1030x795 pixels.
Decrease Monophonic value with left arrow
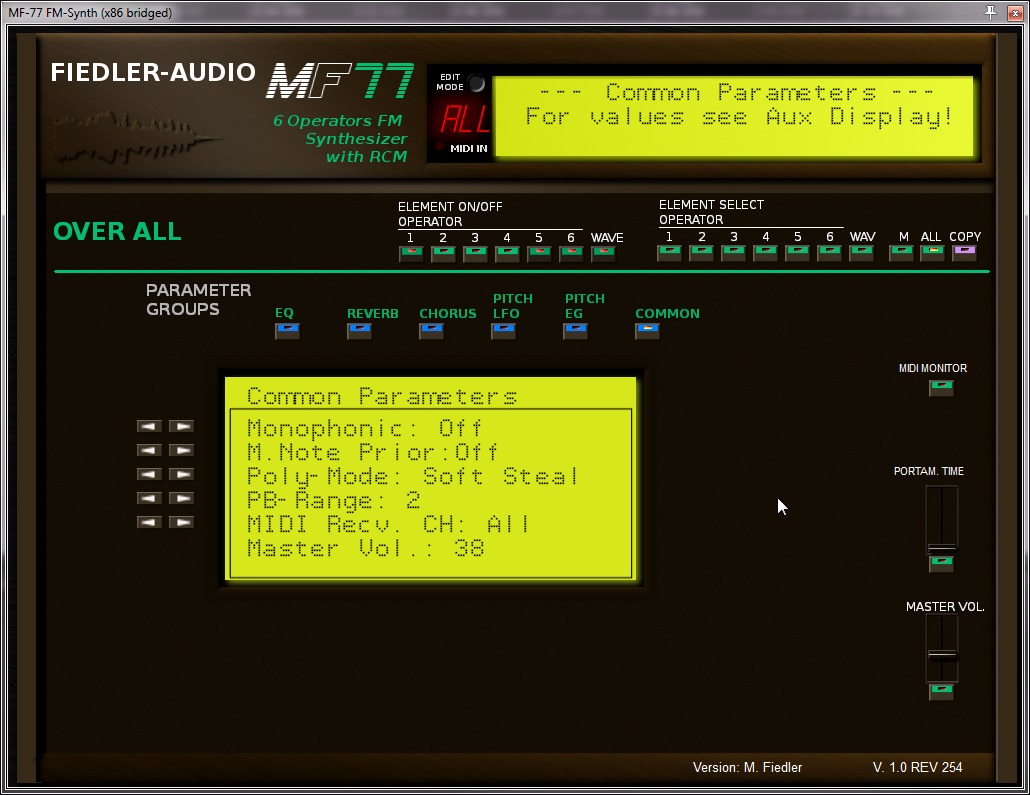point(149,426)
